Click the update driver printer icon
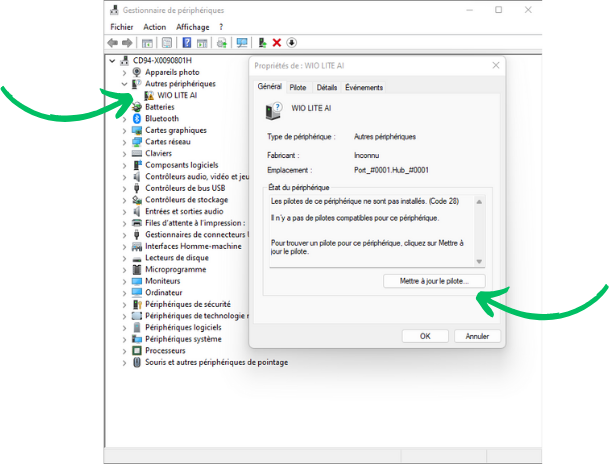 [222, 43]
